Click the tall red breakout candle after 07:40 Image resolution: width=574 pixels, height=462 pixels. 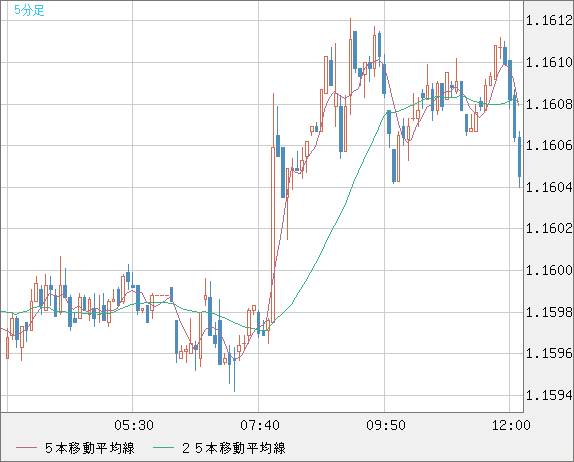(x=273, y=209)
